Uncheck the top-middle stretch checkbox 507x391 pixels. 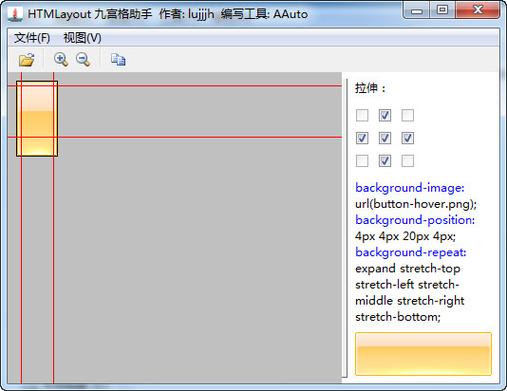385,115
